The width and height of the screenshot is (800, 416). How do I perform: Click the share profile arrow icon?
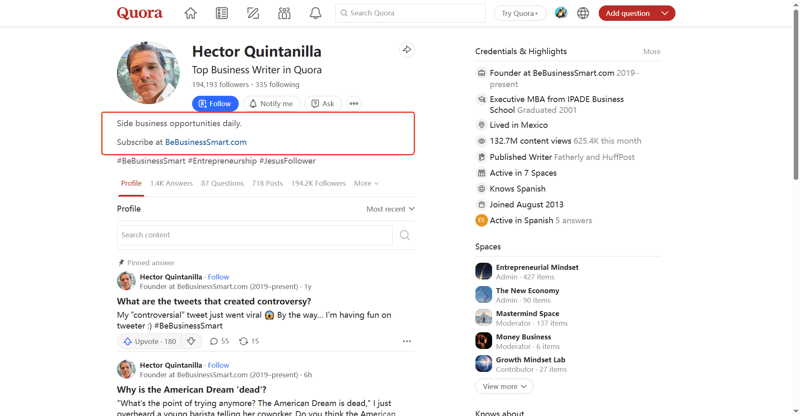(407, 50)
